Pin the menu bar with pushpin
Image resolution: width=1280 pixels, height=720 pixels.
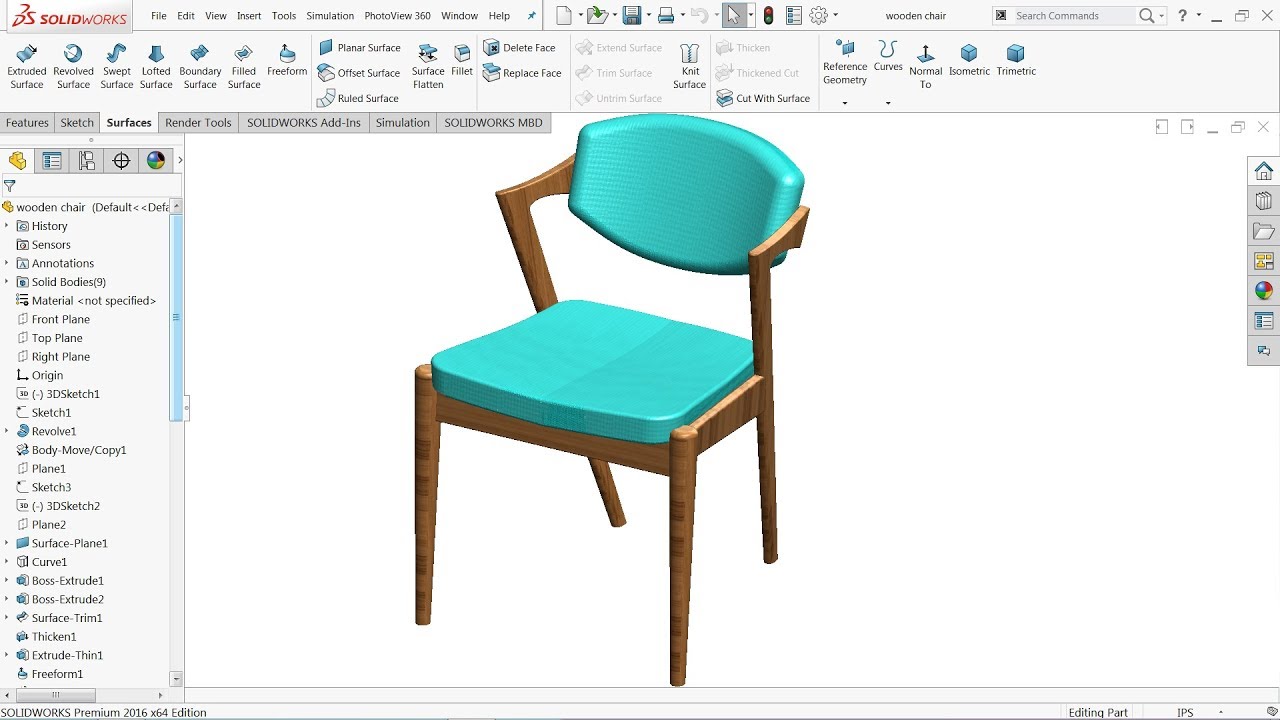[532, 16]
